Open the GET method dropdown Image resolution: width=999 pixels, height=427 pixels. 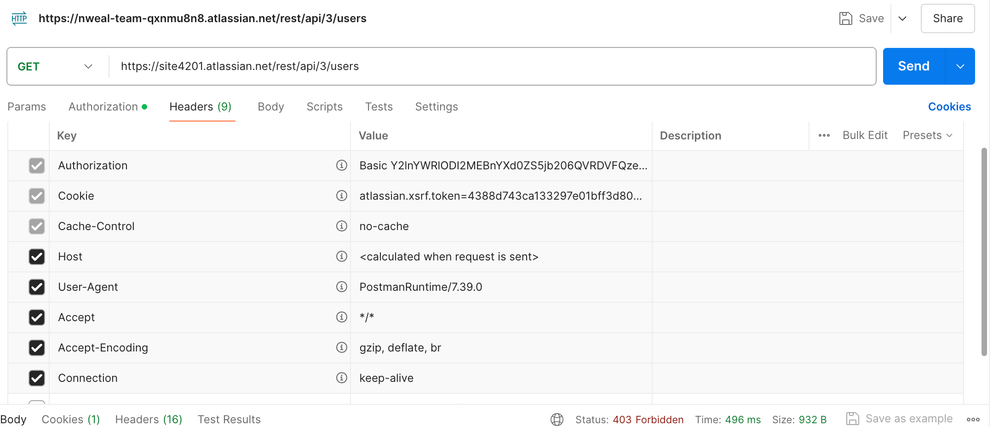56,67
